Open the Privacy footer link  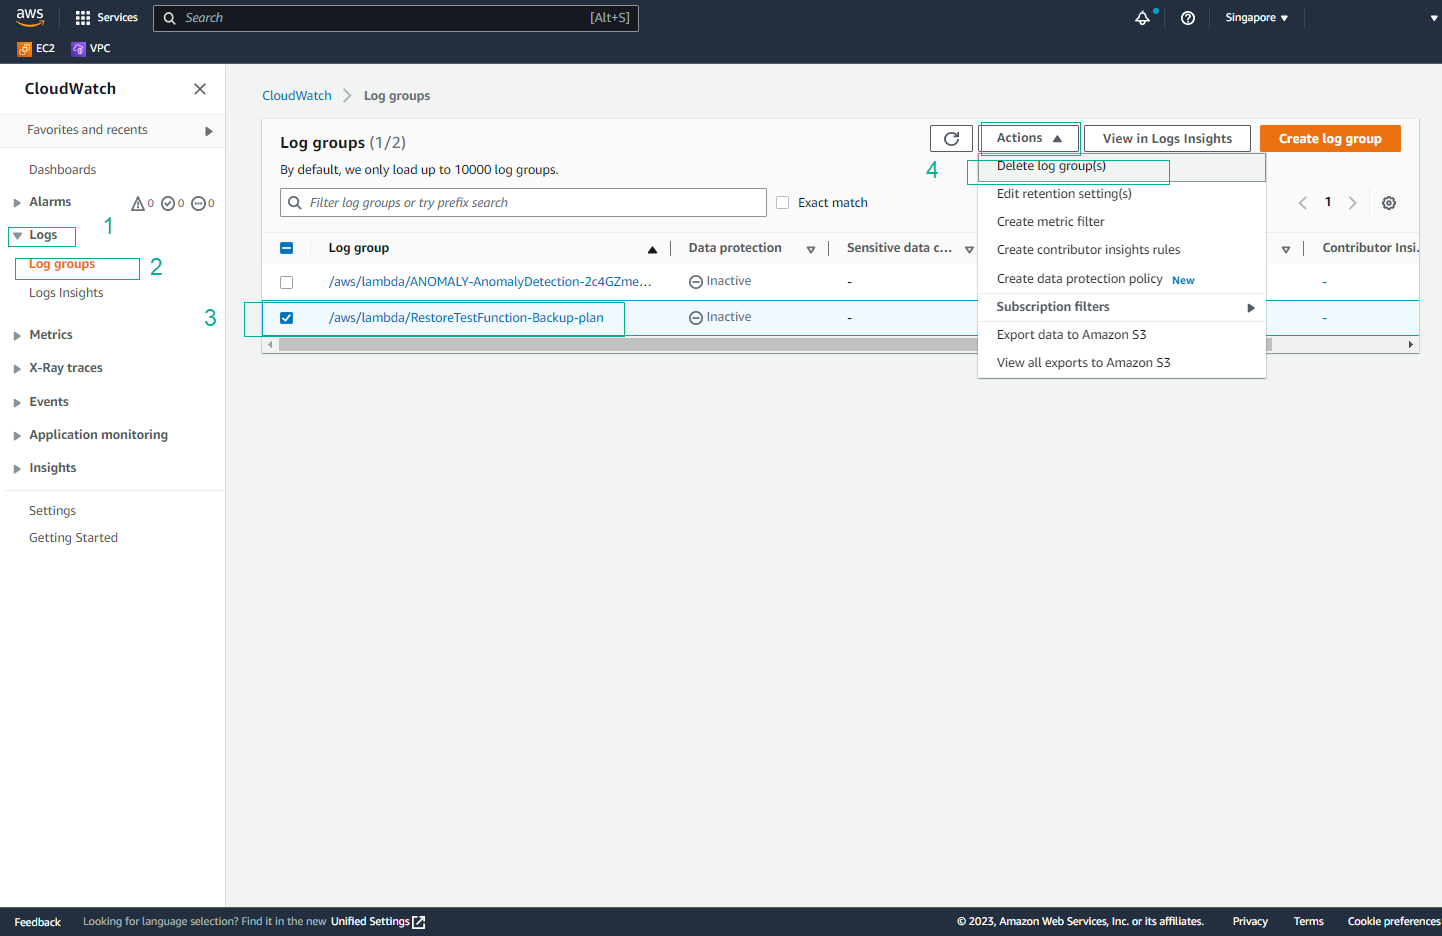click(1250, 922)
